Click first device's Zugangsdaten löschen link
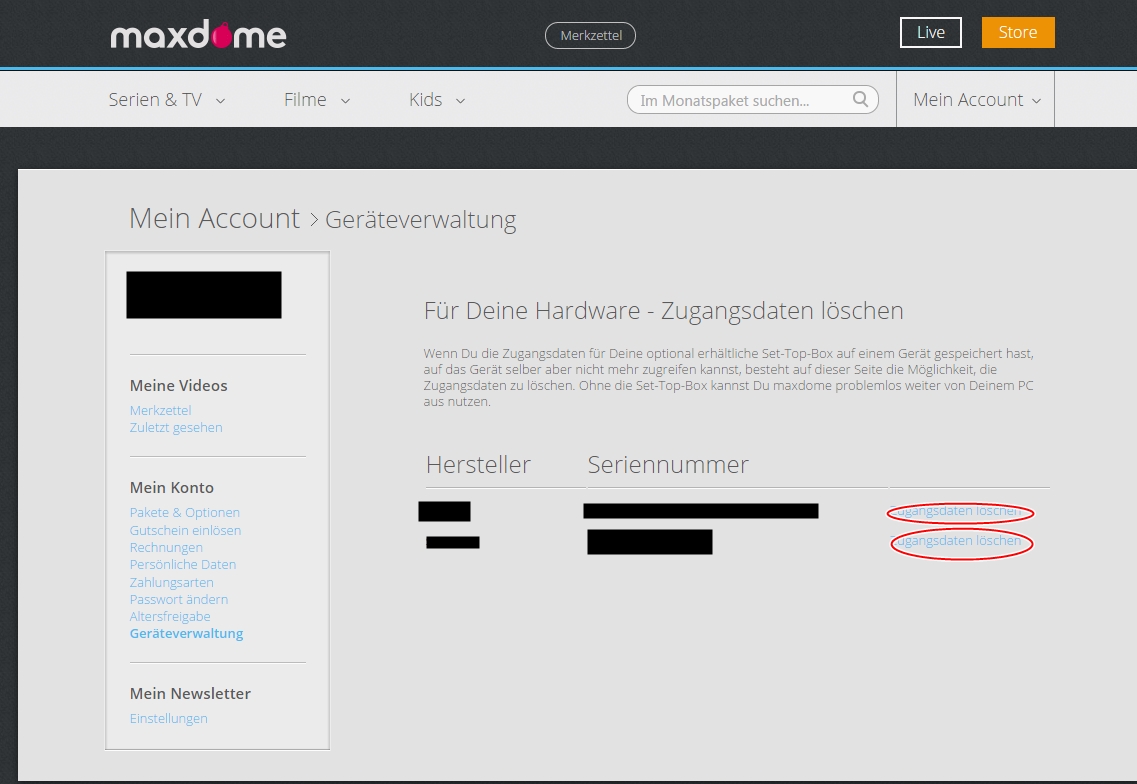This screenshot has width=1137, height=784. 956,511
